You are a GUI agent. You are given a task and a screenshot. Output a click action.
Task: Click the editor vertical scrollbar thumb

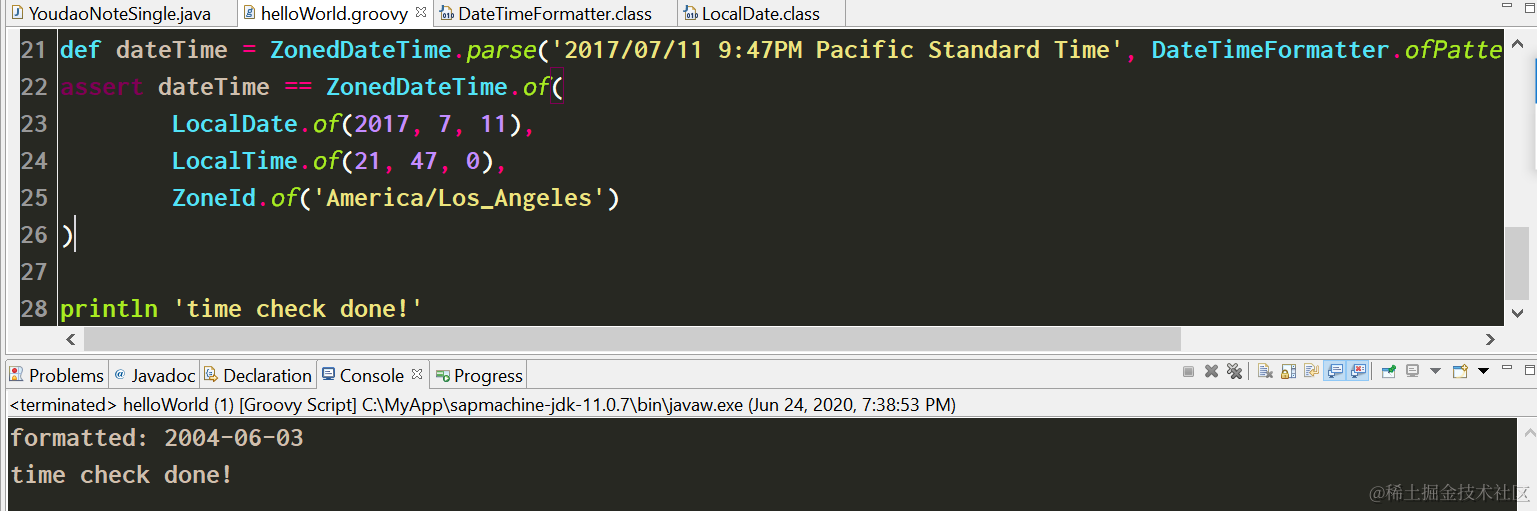click(x=1517, y=262)
